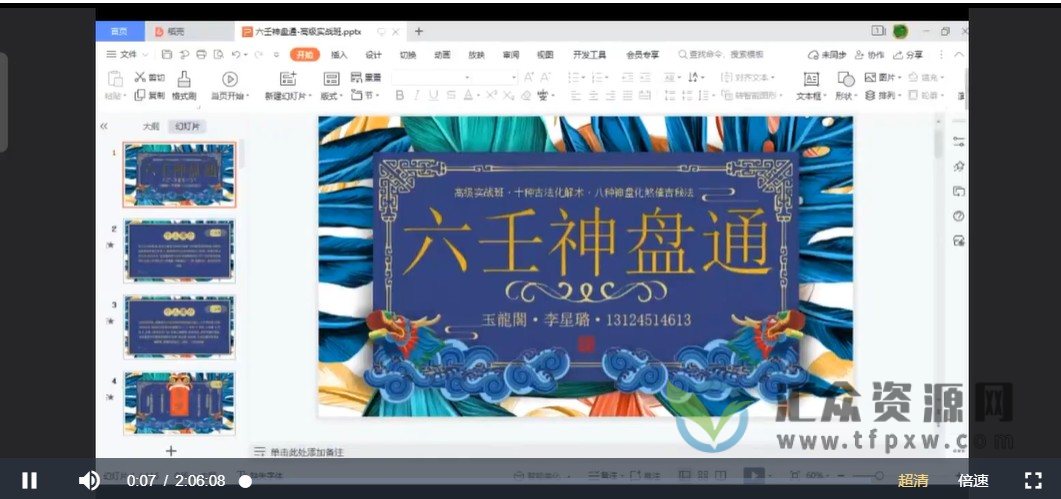This screenshot has width=1061, height=499.
Task: Pause the video playback
Action: pyautogui.click(x=29, y=481)
